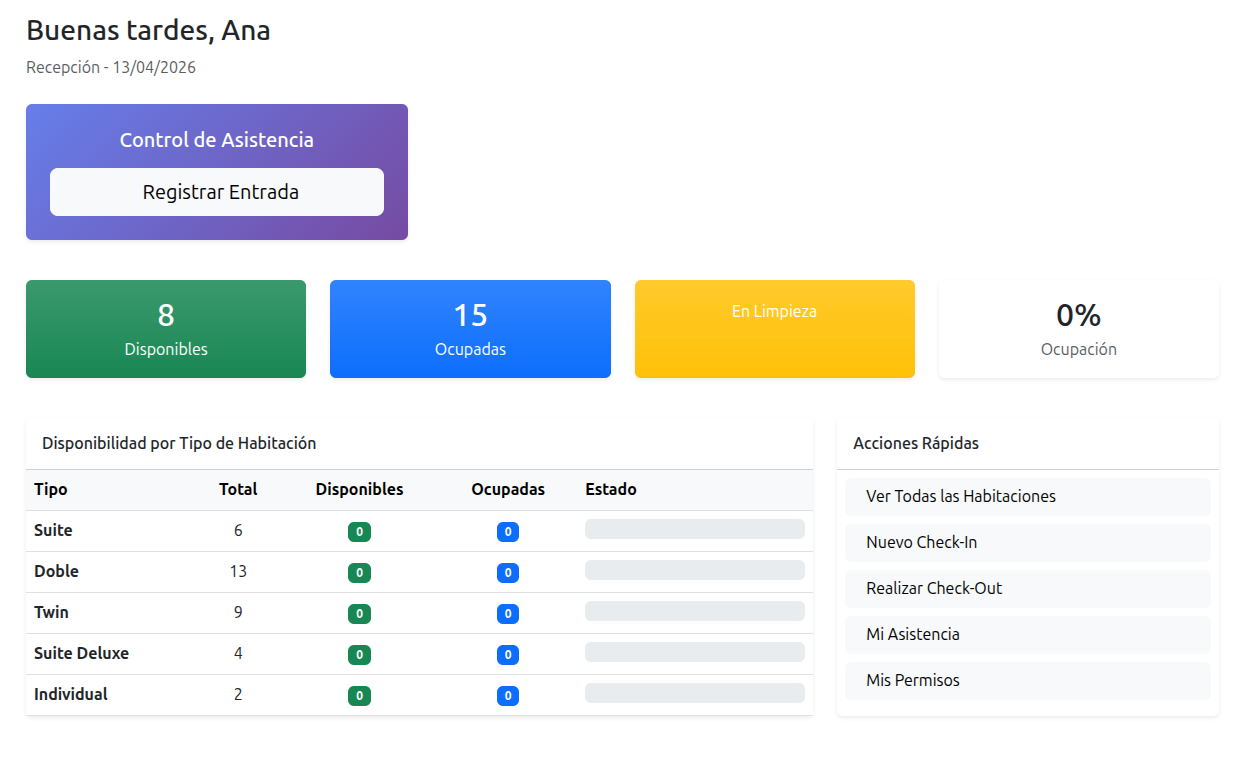
Task: Click the blue Ocupadas stat card
Action: [470, 329]
